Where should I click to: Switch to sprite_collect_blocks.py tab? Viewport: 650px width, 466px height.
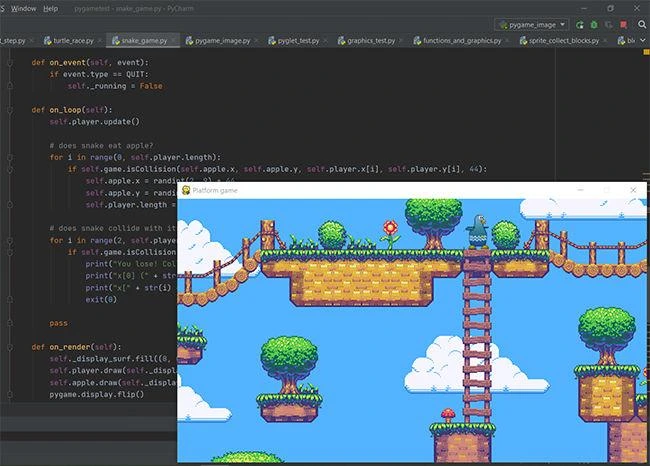(x=564, y=41)
